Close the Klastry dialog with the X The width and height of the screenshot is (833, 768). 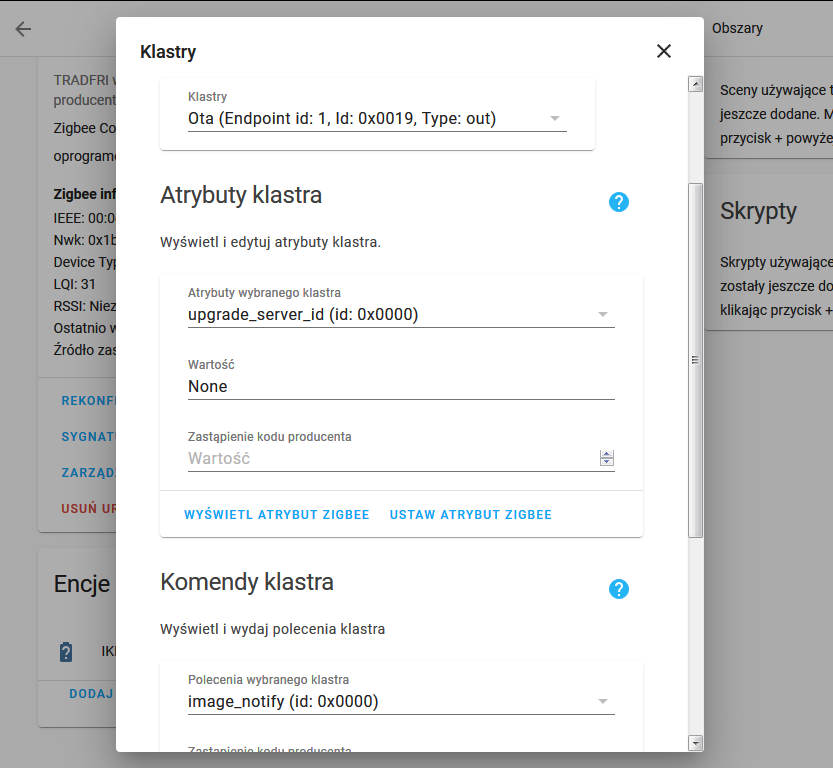(664, 51)
